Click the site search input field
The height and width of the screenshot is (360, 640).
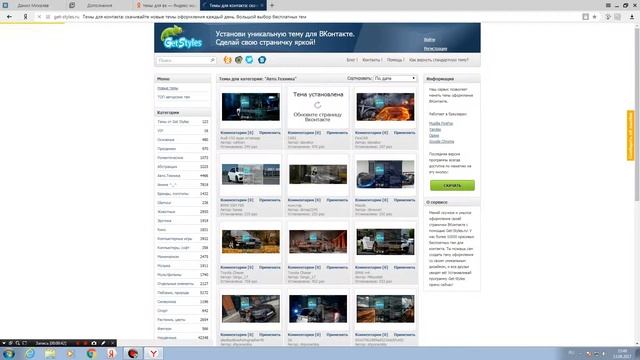coord(183,60)
